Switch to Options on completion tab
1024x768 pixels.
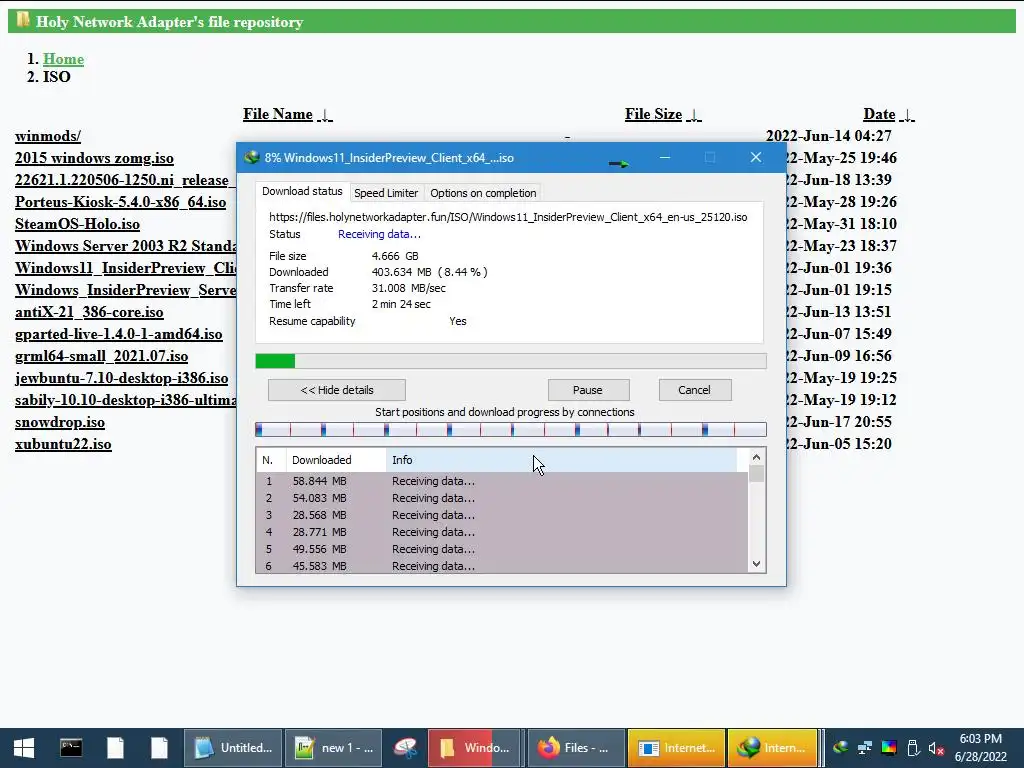pos(483,193)
